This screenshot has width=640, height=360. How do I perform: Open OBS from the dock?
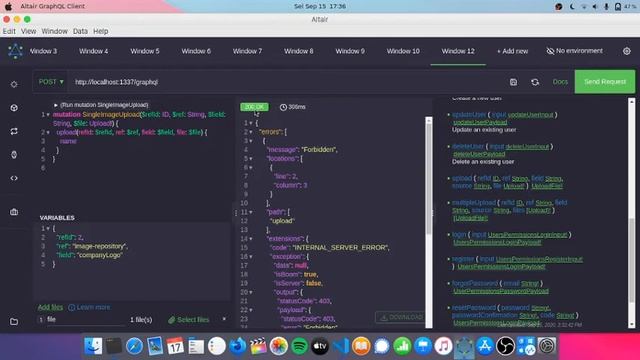[505, 346]
